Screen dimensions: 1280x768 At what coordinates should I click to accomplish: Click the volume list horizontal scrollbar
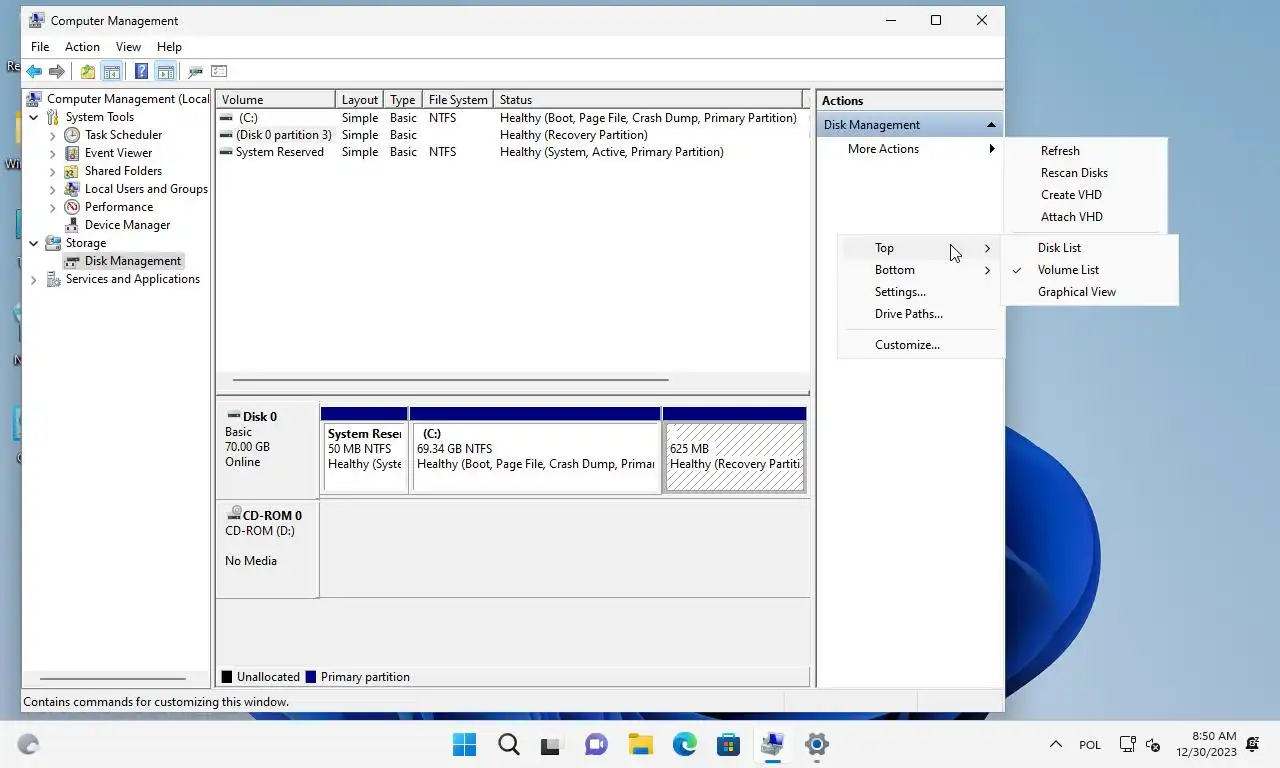pyautogui.click(x=450, y=380)
